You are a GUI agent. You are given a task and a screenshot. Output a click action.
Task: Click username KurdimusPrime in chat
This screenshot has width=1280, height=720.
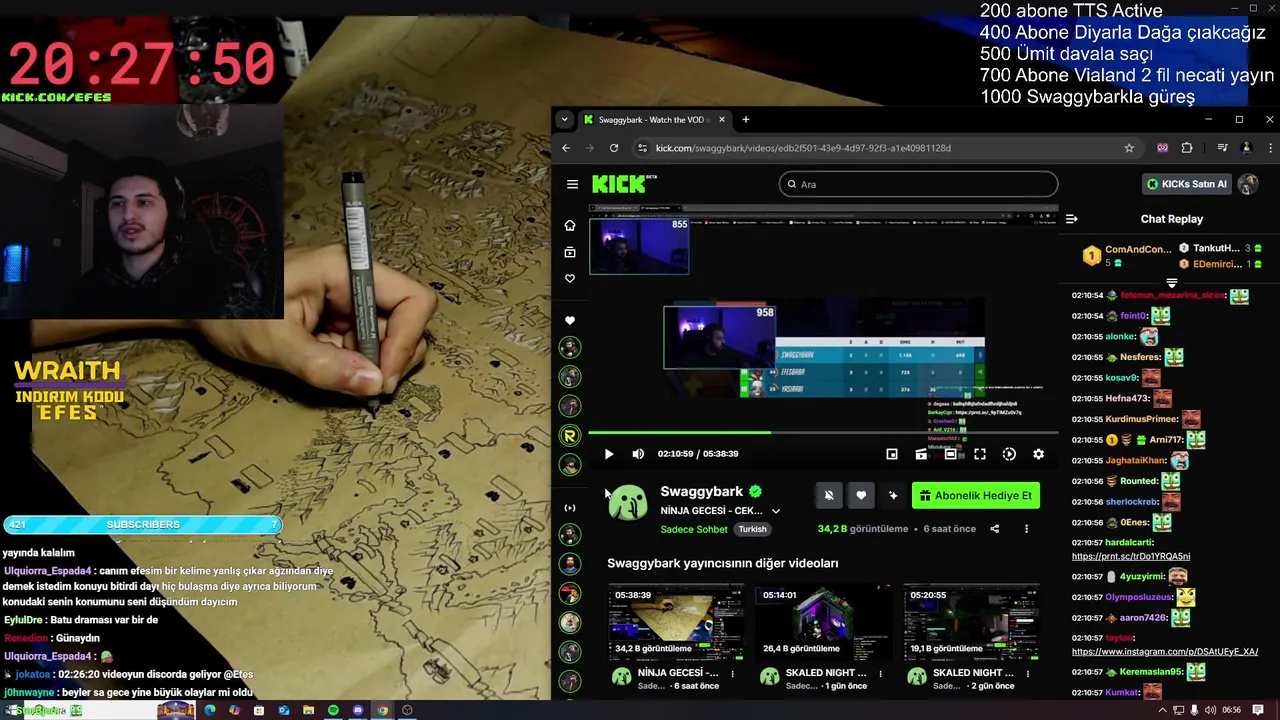coord(1141,419)
